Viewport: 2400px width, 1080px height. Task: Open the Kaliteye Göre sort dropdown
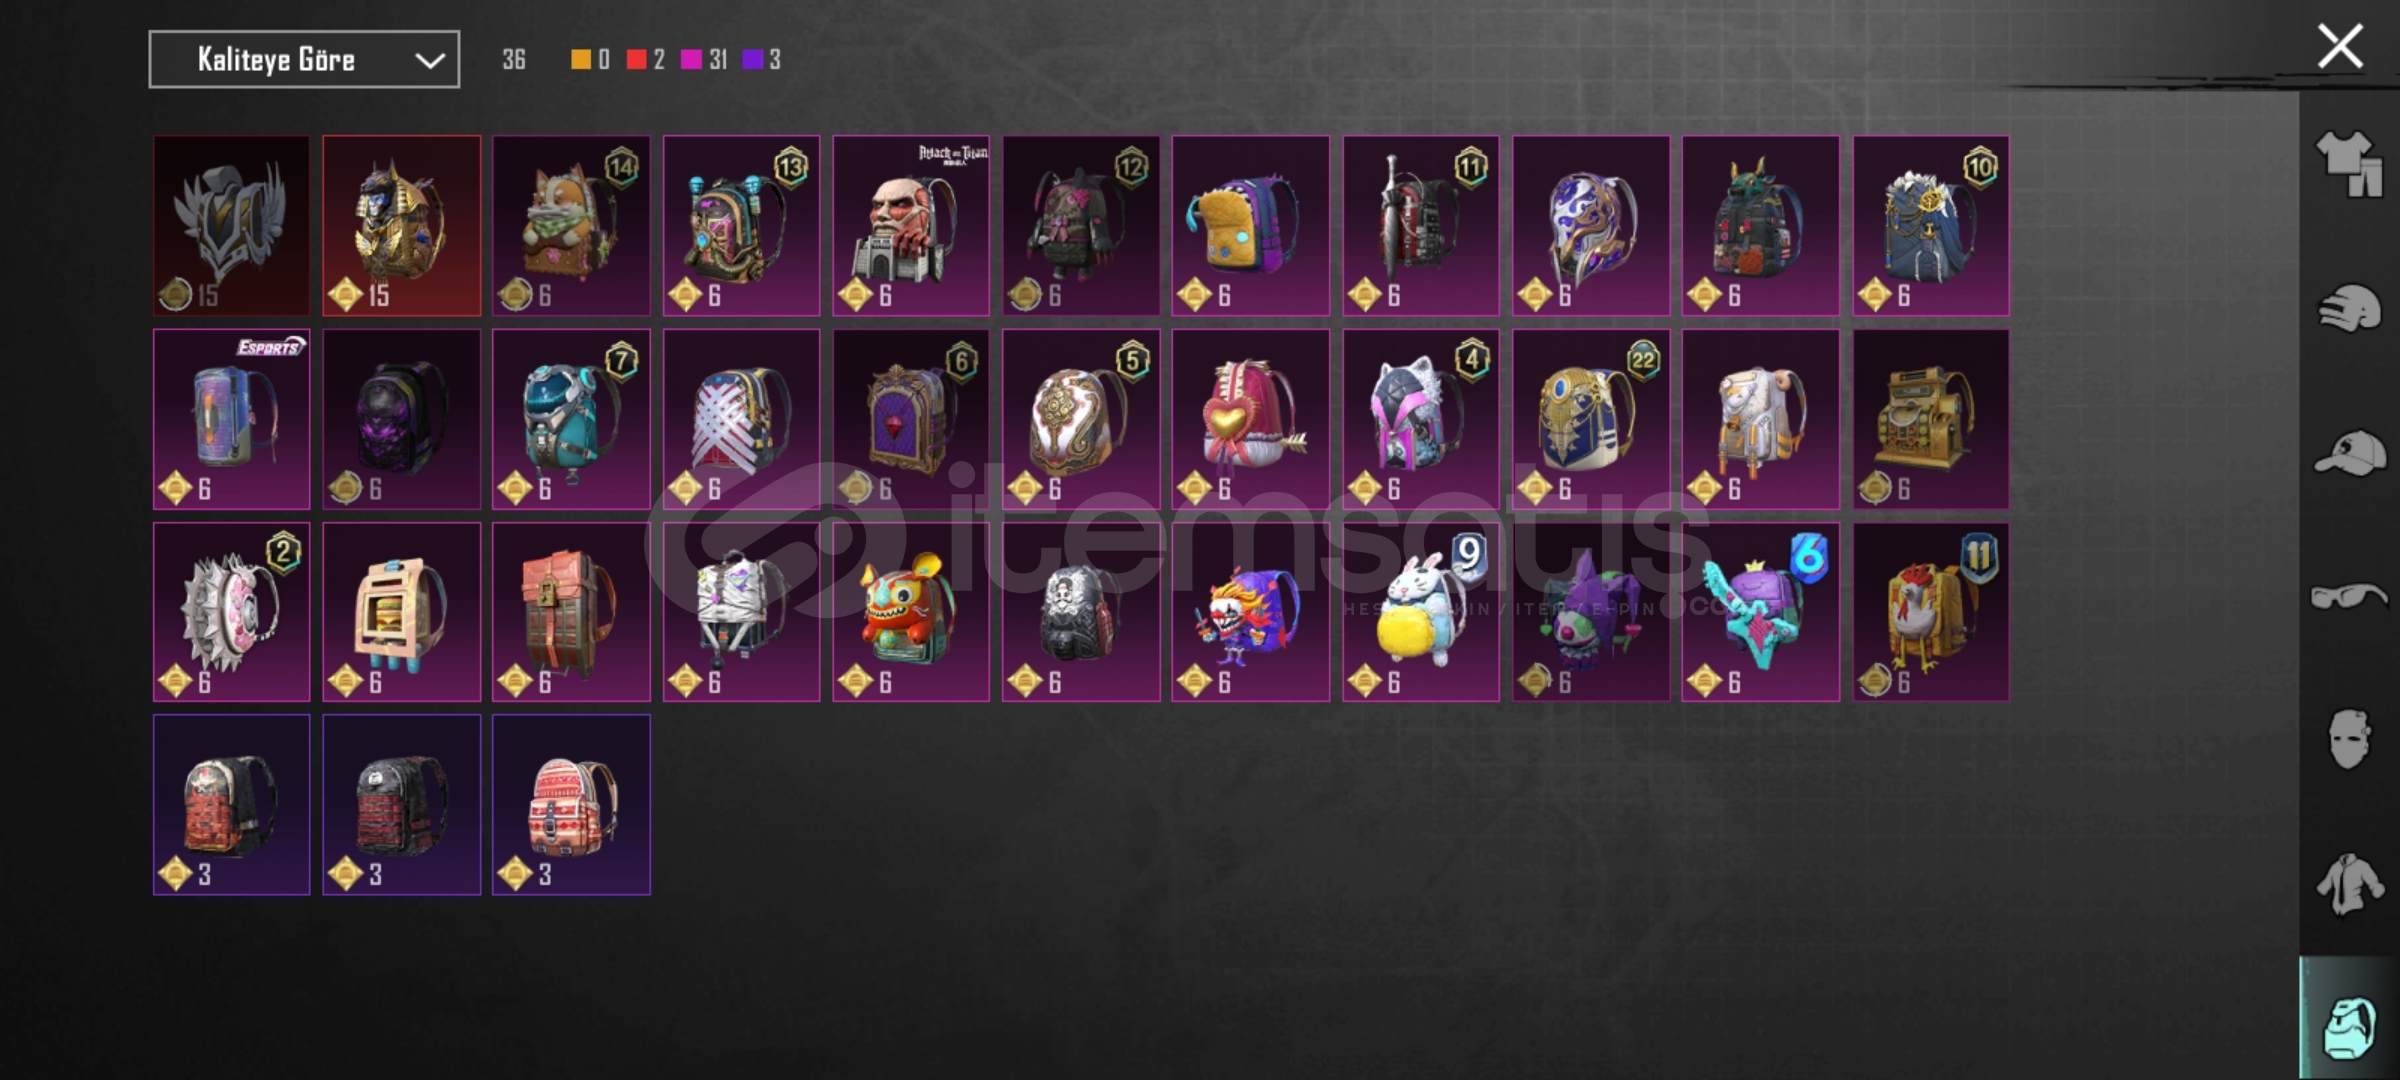304,59
